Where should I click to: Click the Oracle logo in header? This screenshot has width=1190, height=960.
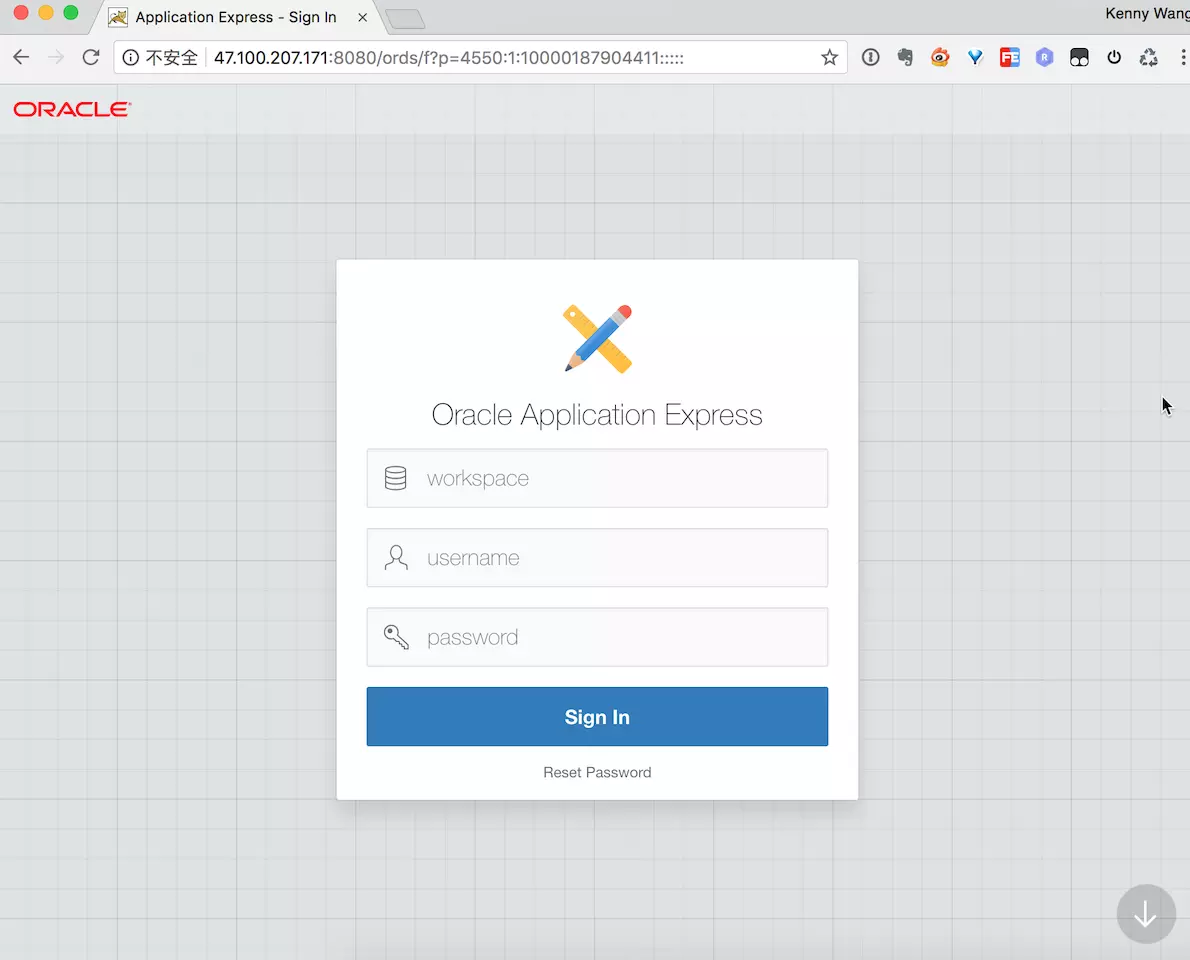[x=72, y=109]
